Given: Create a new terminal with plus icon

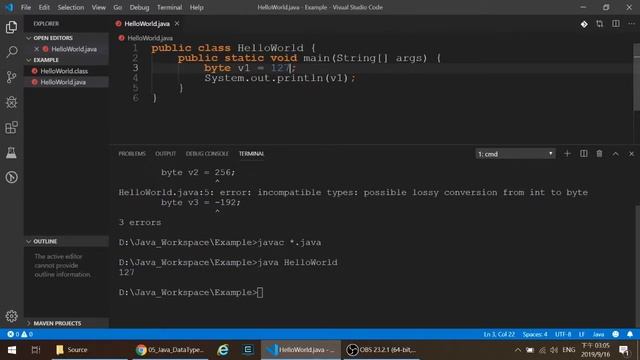Looking at the screenshot, I should click(x=567, y=153).
